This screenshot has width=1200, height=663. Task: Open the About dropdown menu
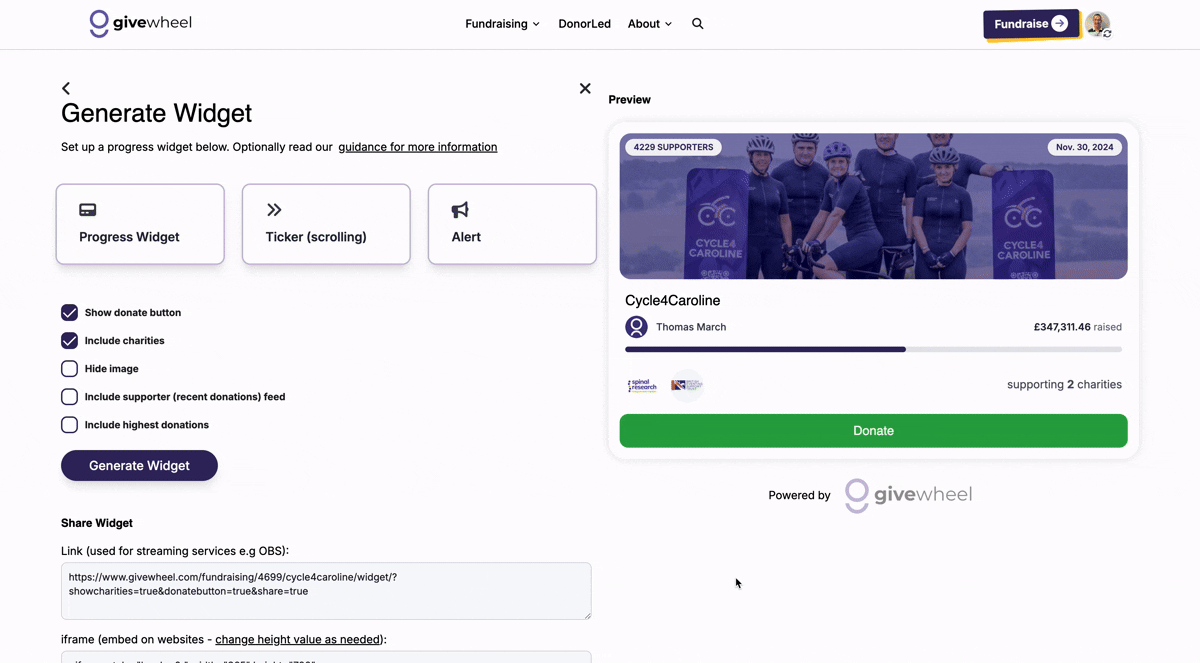pos(650,24)
